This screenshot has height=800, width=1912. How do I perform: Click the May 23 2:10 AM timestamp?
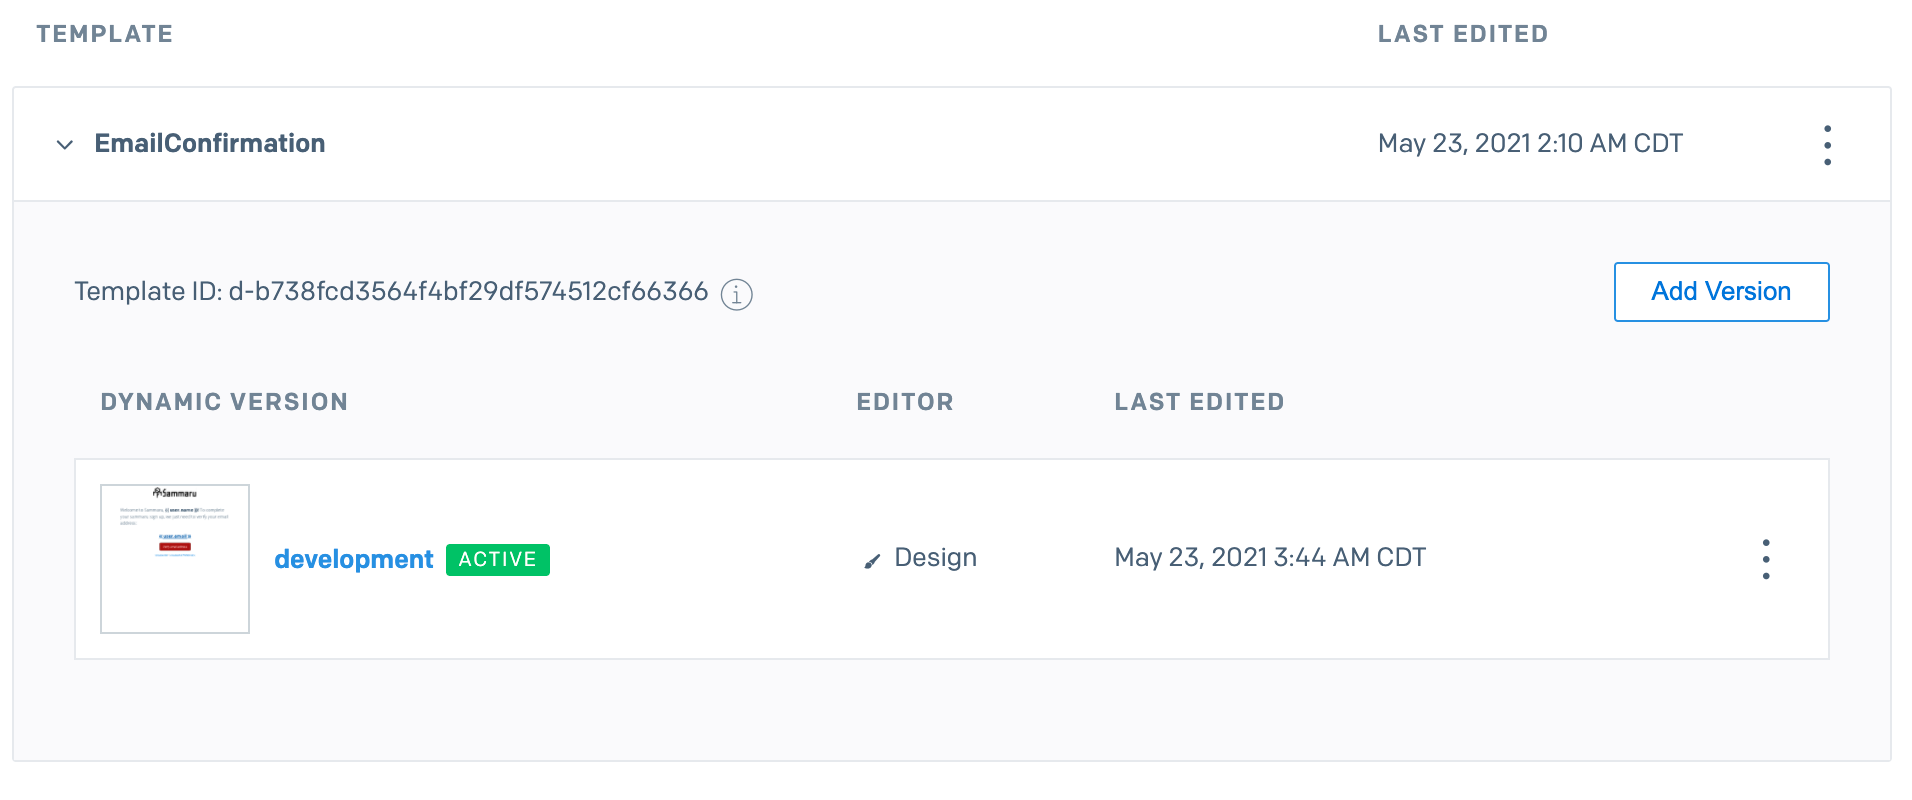click(1530, 143)
